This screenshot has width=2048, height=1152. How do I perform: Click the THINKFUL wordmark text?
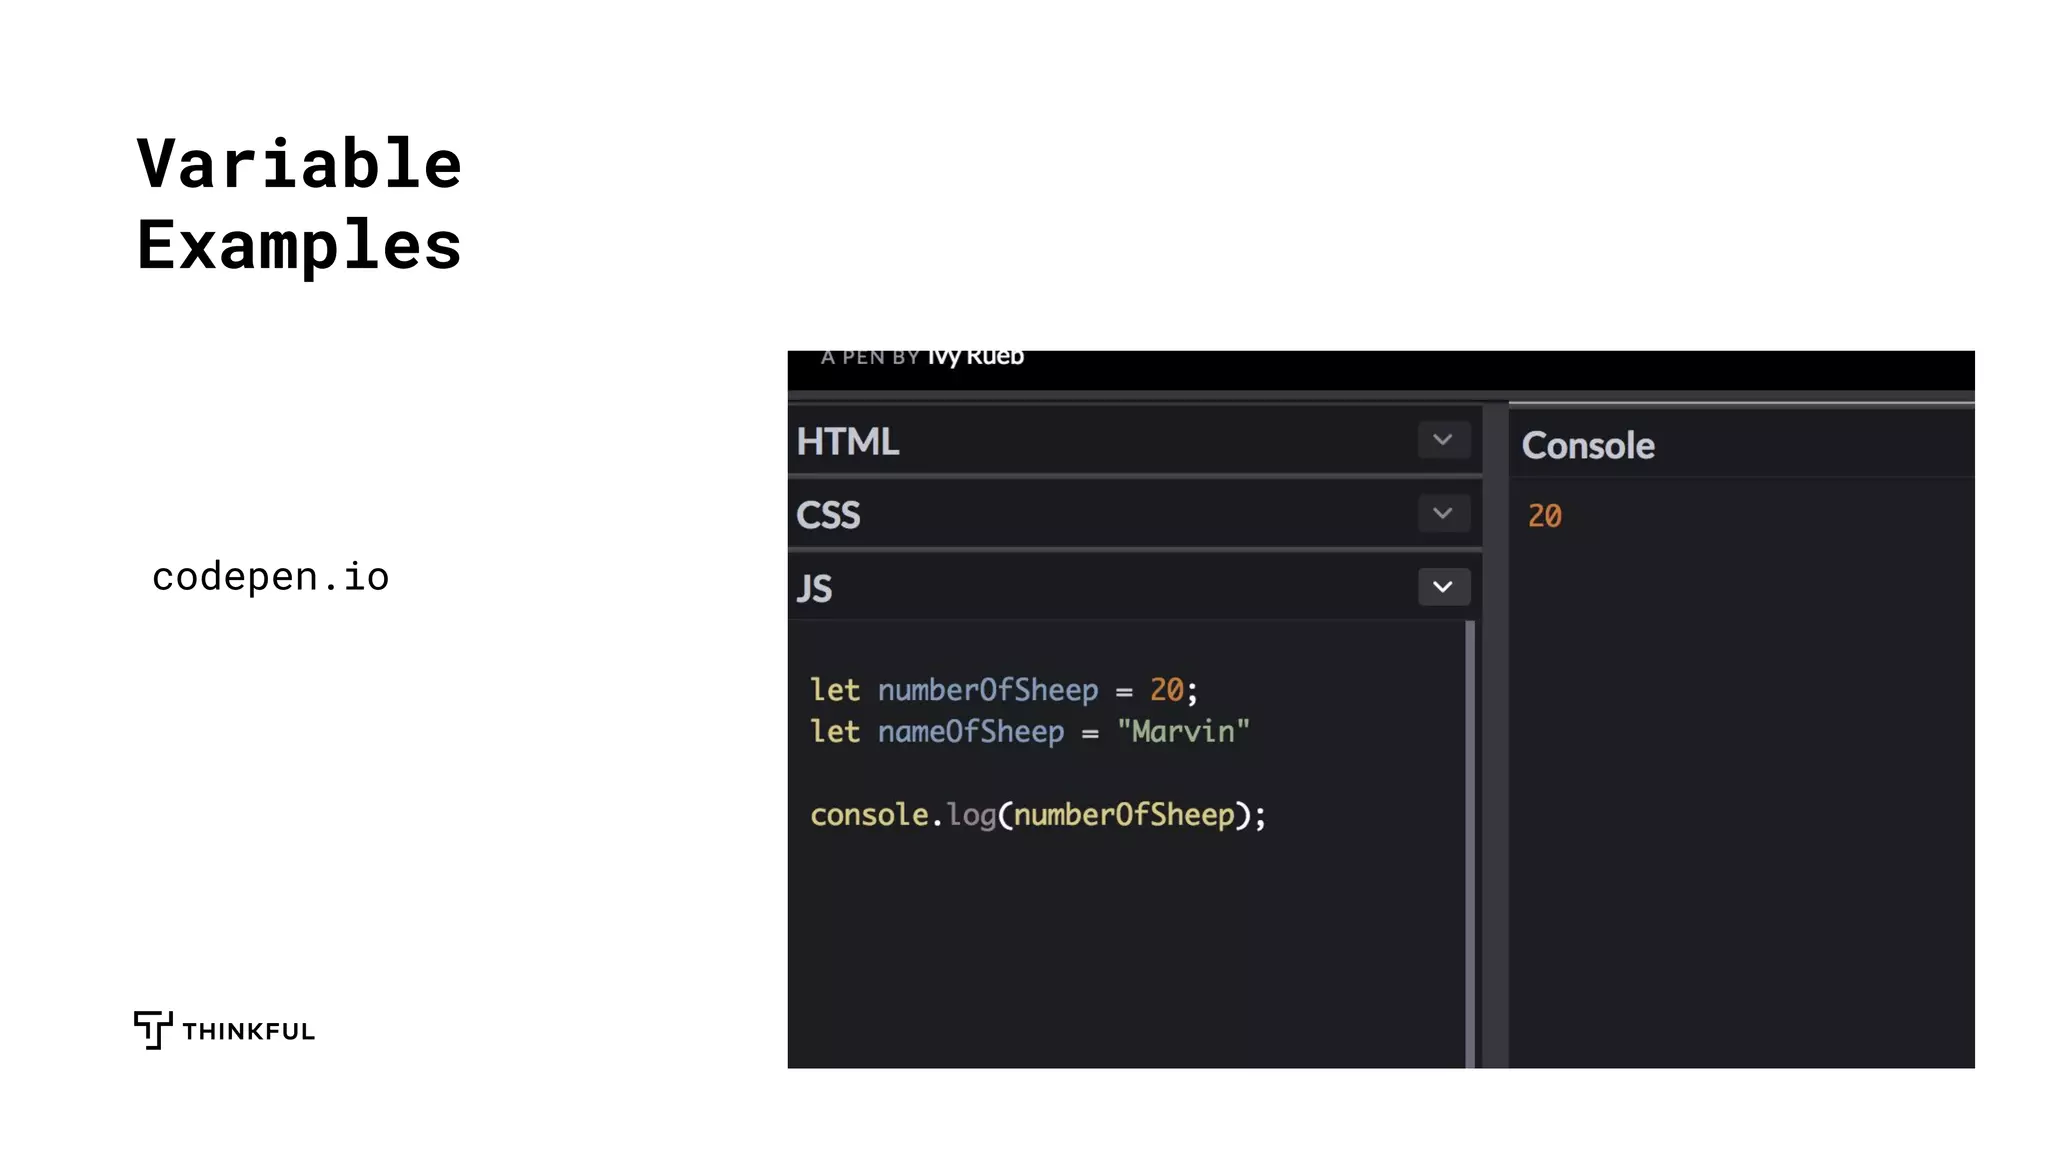coord(249,1032)
